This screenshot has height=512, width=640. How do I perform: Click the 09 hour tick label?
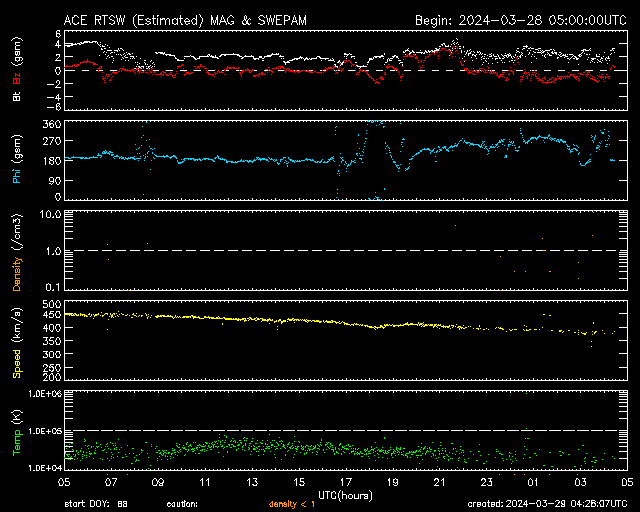pyautogui.click(x=158, y=482)
